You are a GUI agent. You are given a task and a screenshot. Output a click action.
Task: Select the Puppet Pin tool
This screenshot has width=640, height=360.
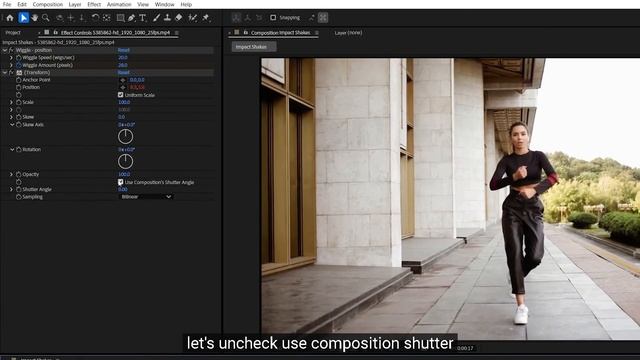[x=206, y=18]
